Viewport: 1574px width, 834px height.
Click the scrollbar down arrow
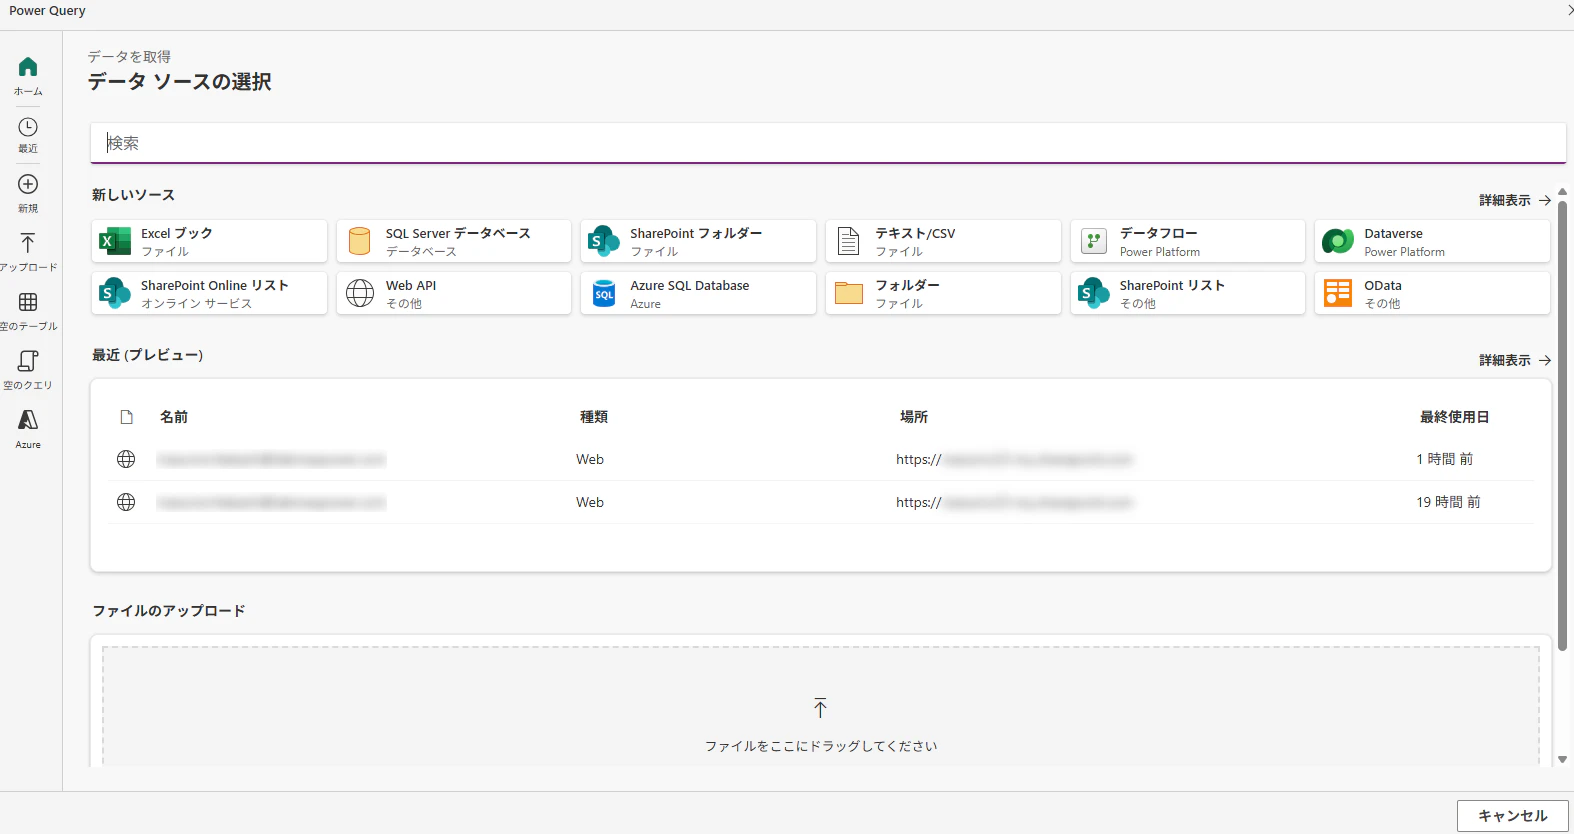coord(1562,760)
